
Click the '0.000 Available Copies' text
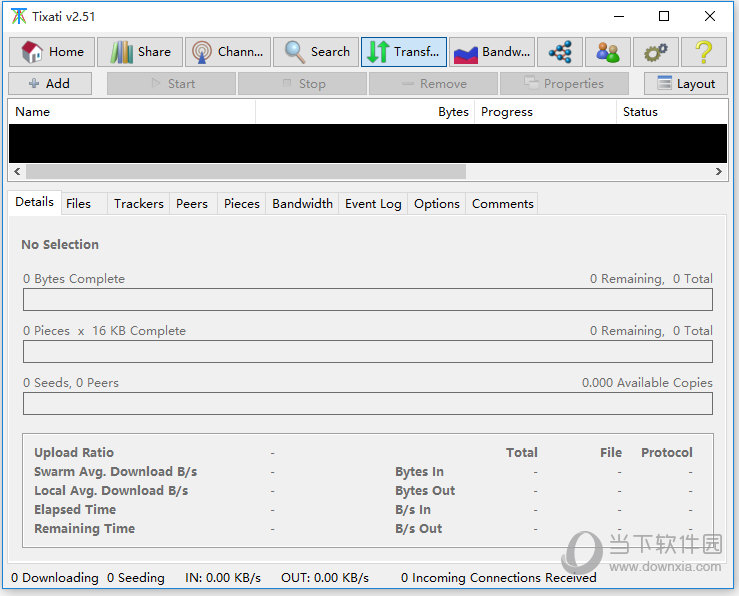(x=647, y=383)
